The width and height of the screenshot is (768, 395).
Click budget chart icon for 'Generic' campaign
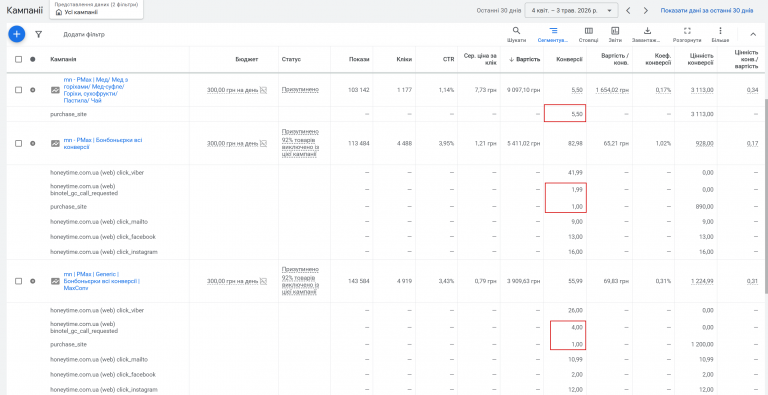(263, 281)
